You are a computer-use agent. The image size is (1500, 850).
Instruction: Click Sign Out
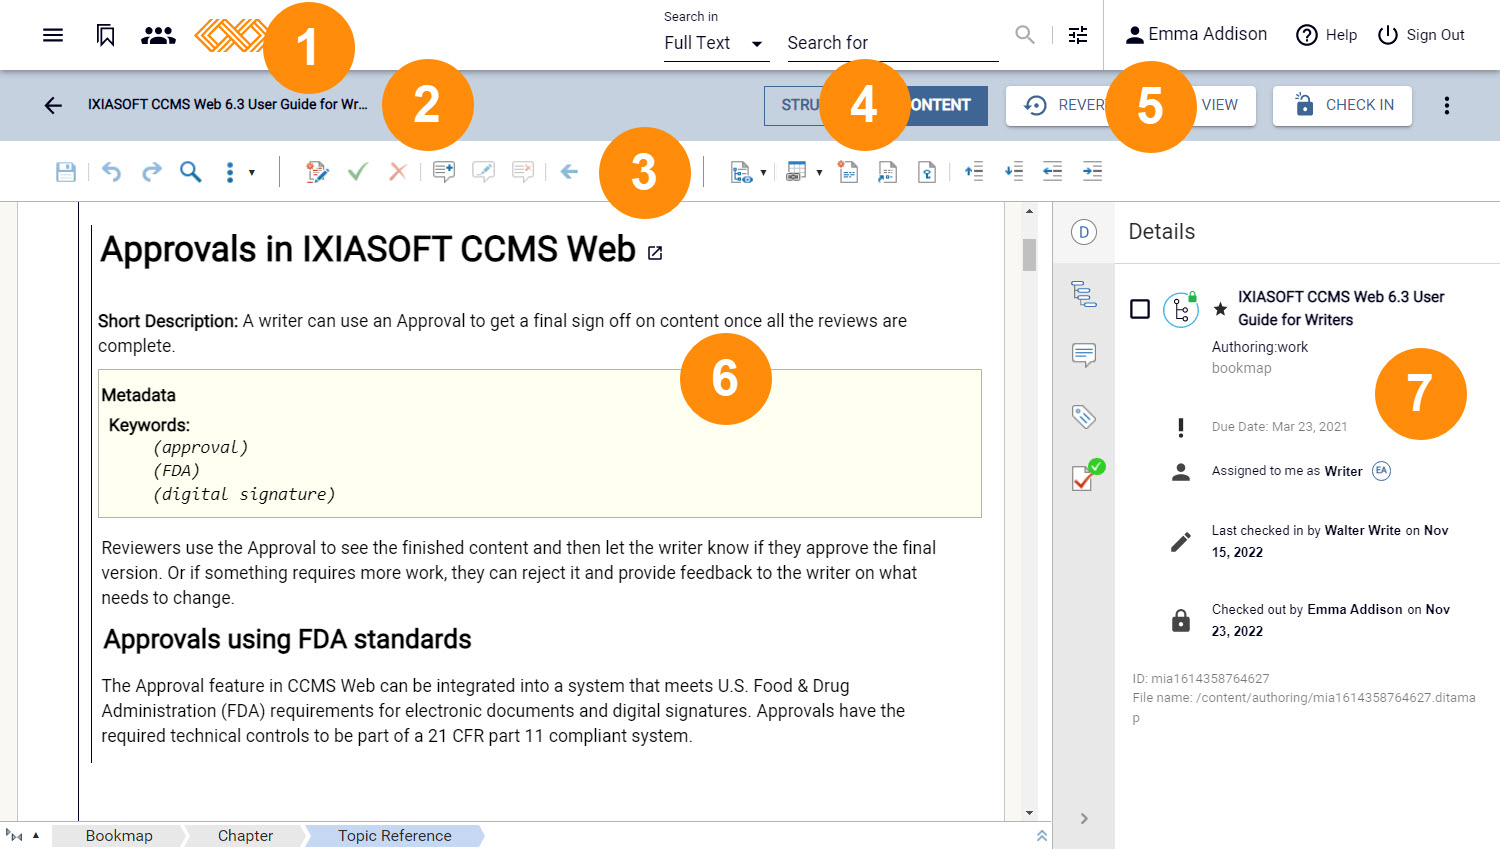pyautogui.click(x=1421, y=35)
